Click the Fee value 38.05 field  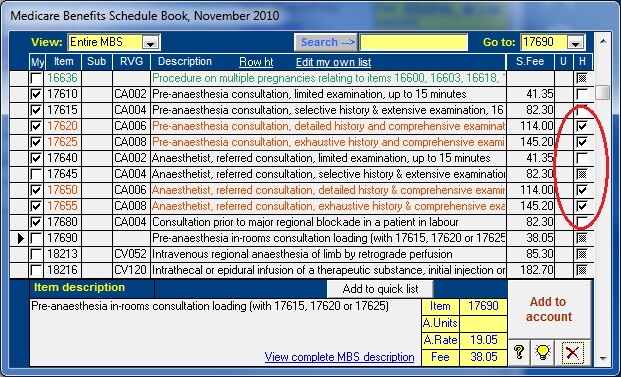(x=483, y=357)
